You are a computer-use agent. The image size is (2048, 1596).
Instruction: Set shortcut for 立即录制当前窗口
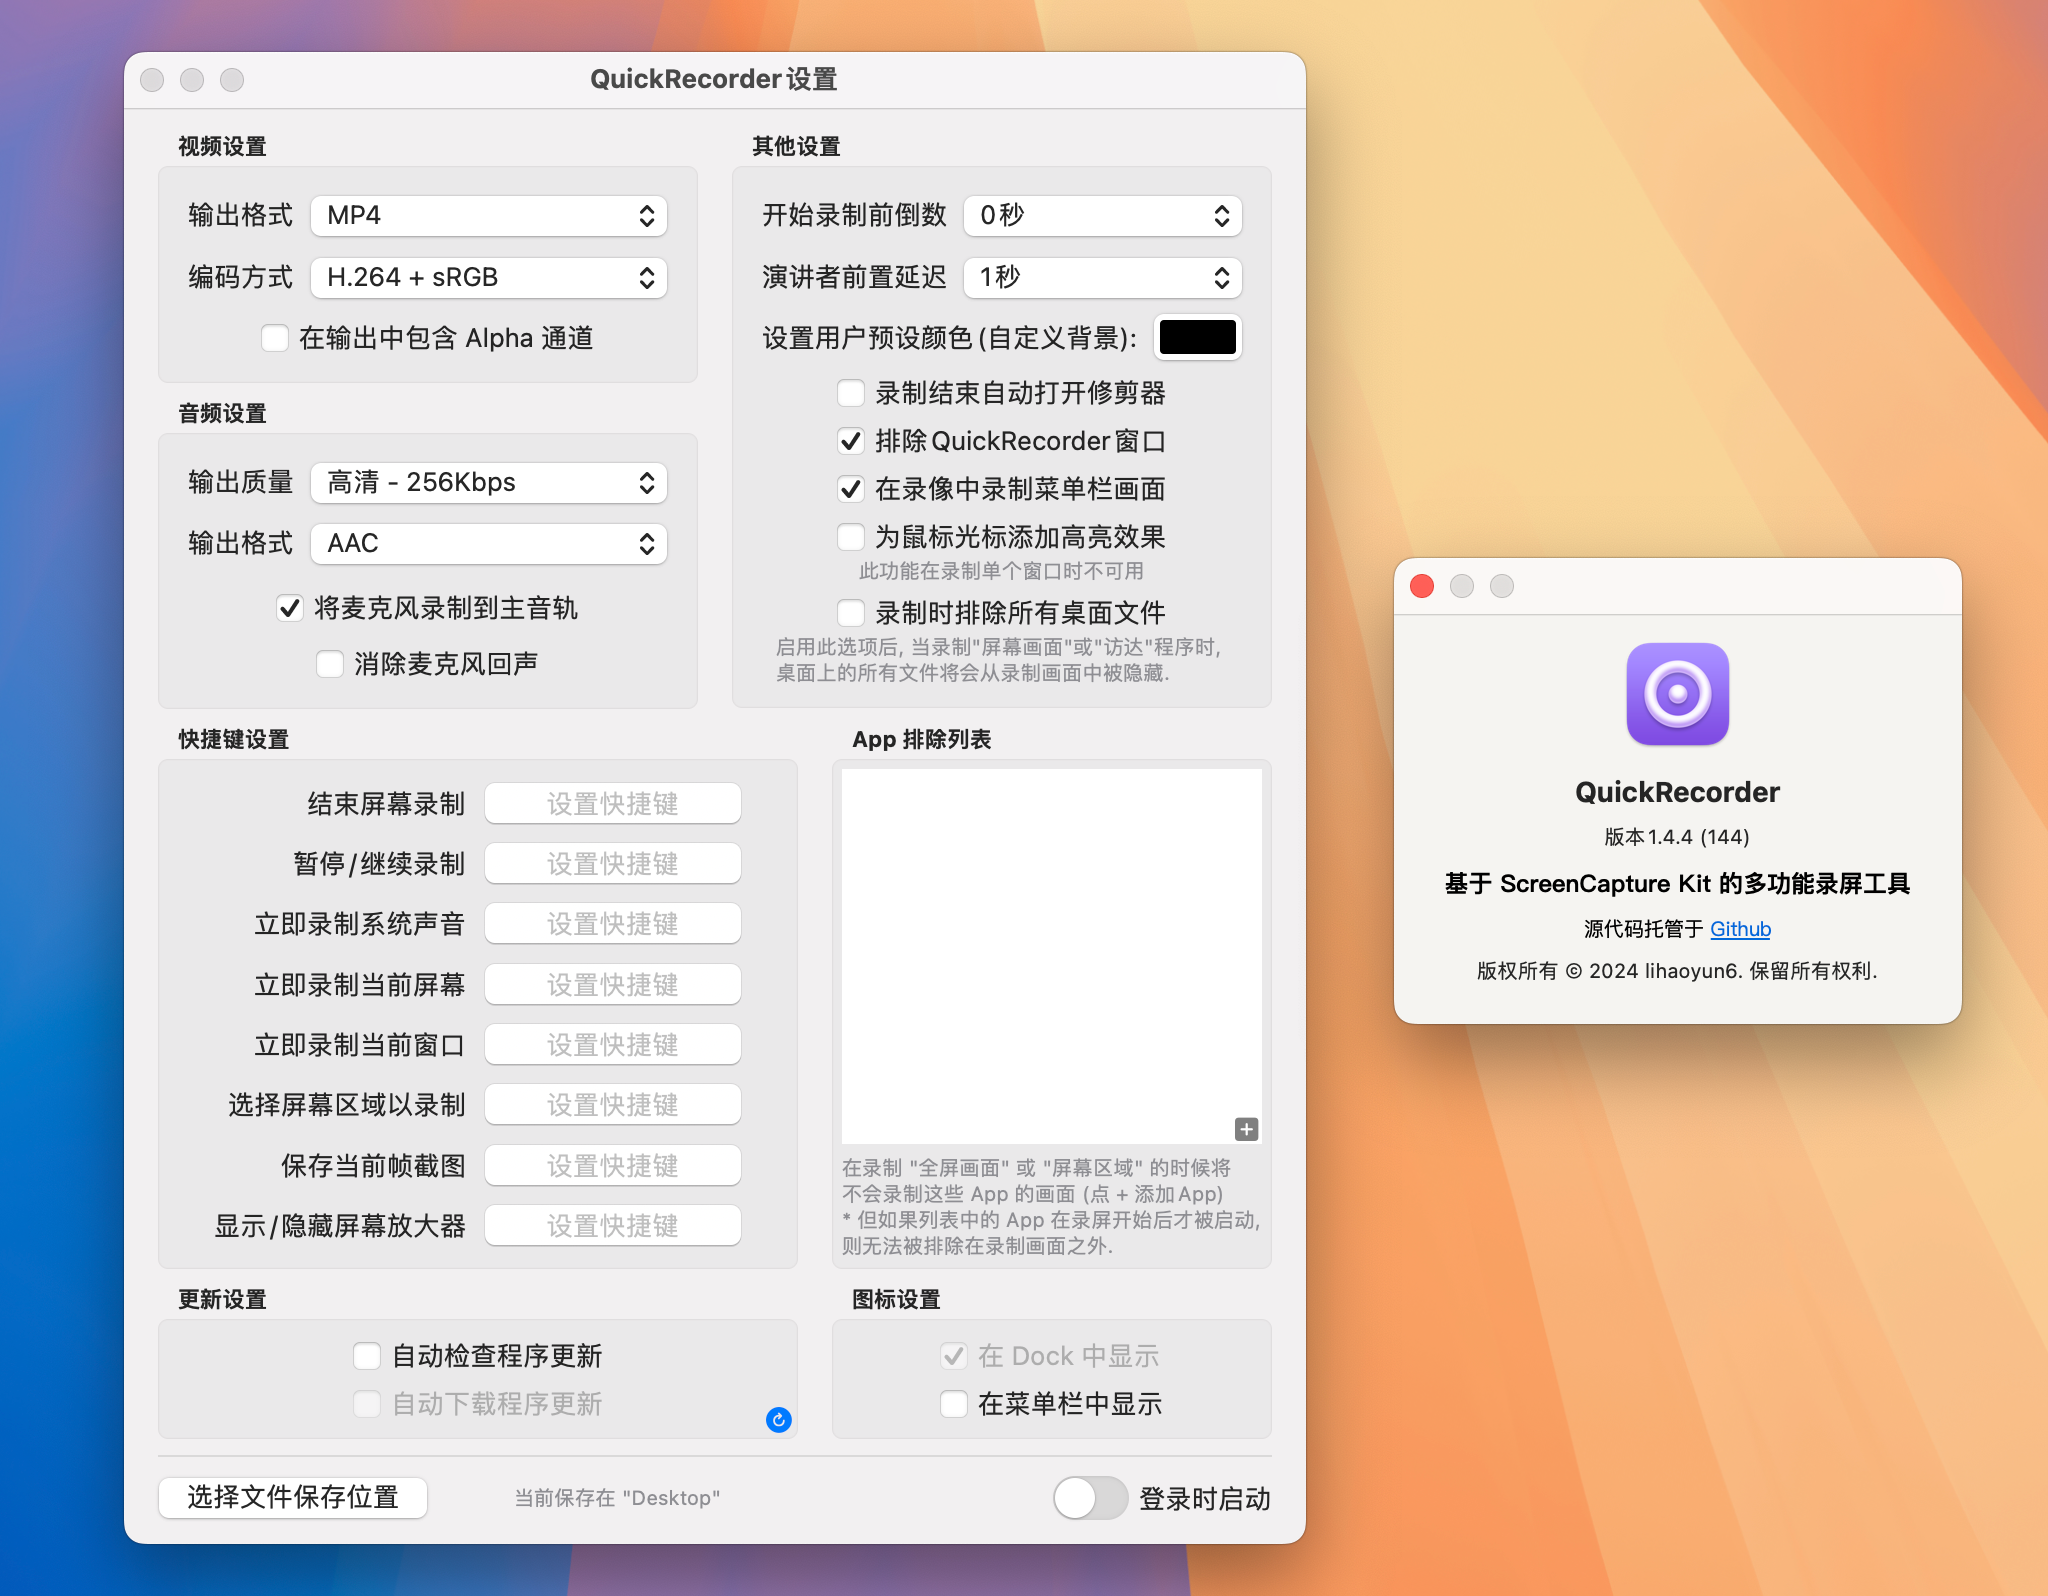tap(613, 1045)
